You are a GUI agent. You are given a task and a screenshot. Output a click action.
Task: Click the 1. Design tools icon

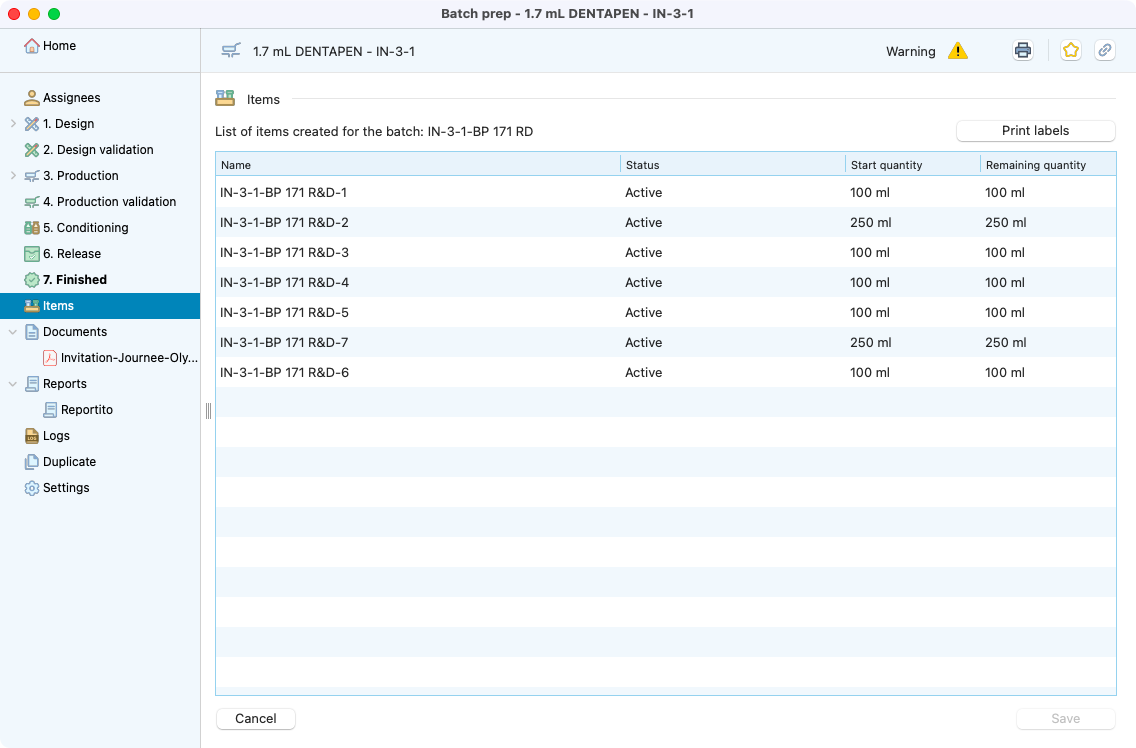tap(31, 124)
